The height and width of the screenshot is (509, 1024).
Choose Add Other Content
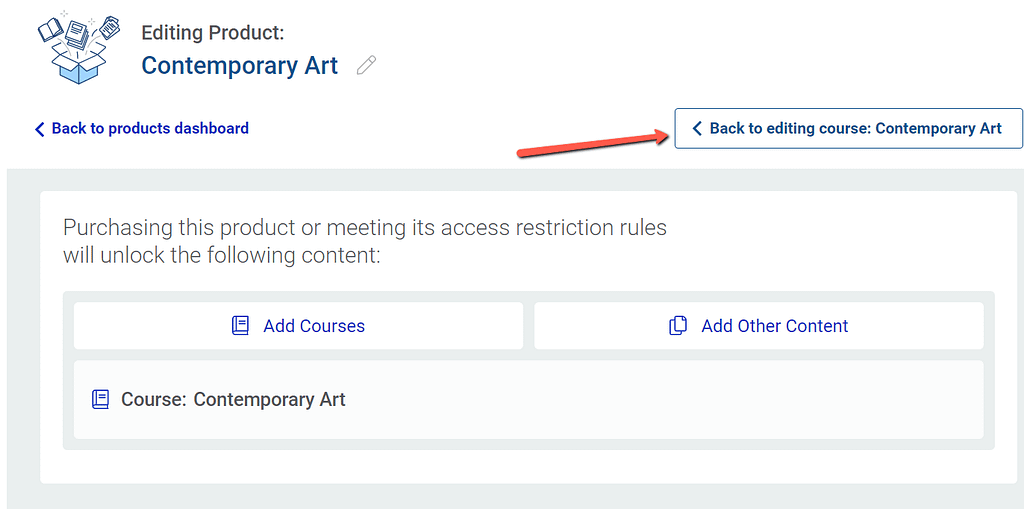pyautogui.click(x=759, y=325)
